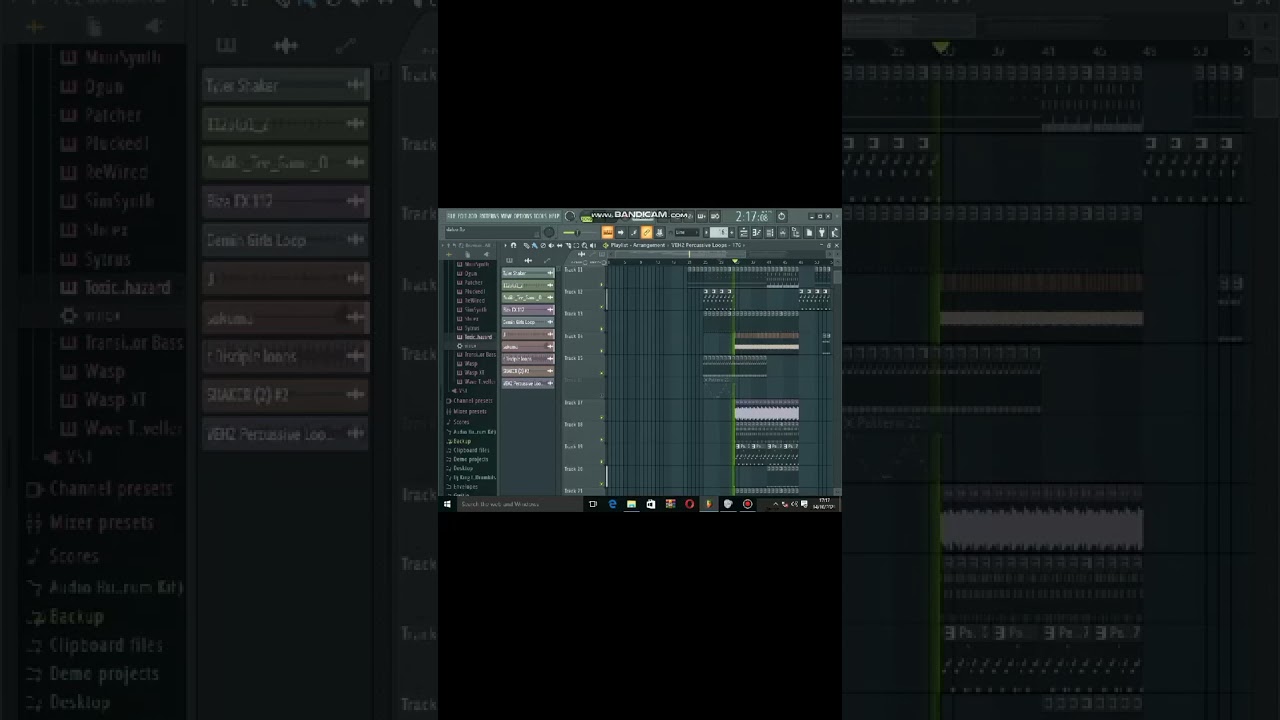
Task: Click the Search the web and Windows box
Action: (x=520, y=504)
